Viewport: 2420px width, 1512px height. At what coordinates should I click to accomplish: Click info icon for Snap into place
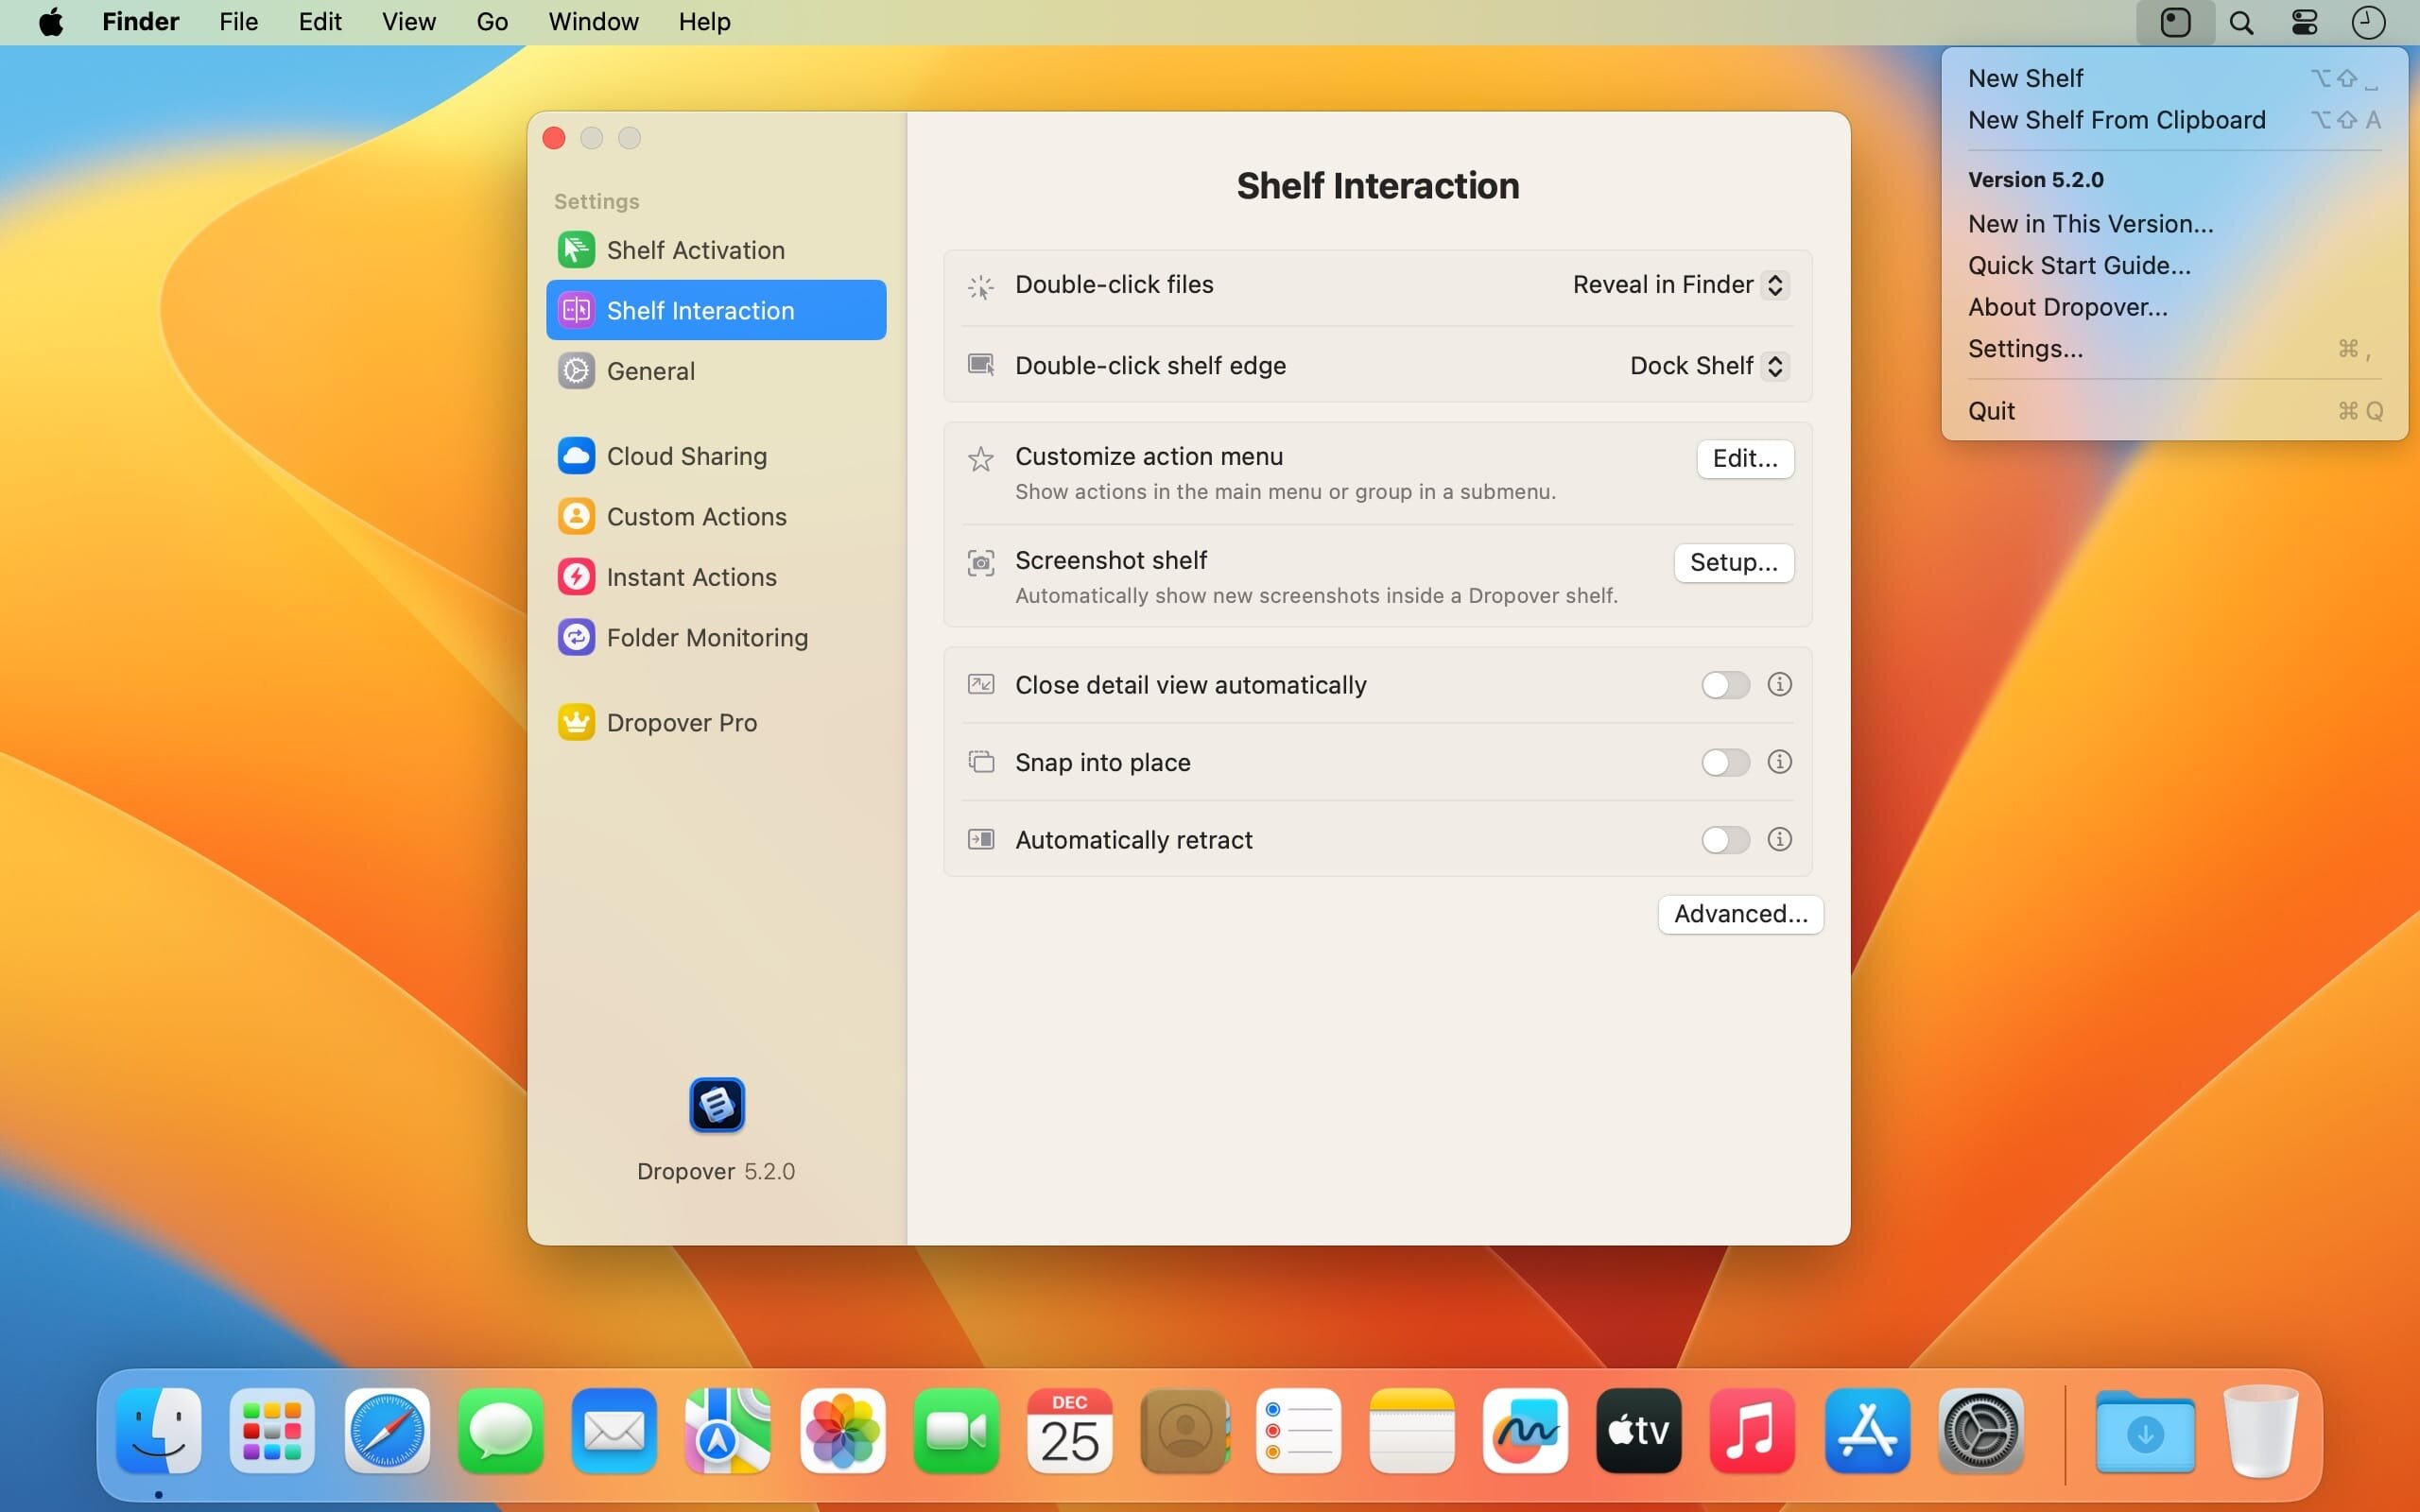click(1778, 762)
